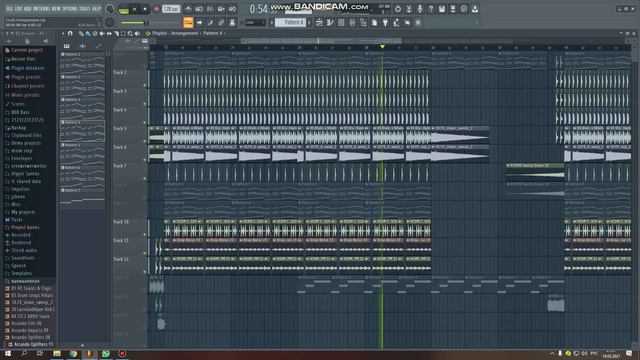Expand the Backup folder in browser
This screenshot has height=360, width=640.
18,128
